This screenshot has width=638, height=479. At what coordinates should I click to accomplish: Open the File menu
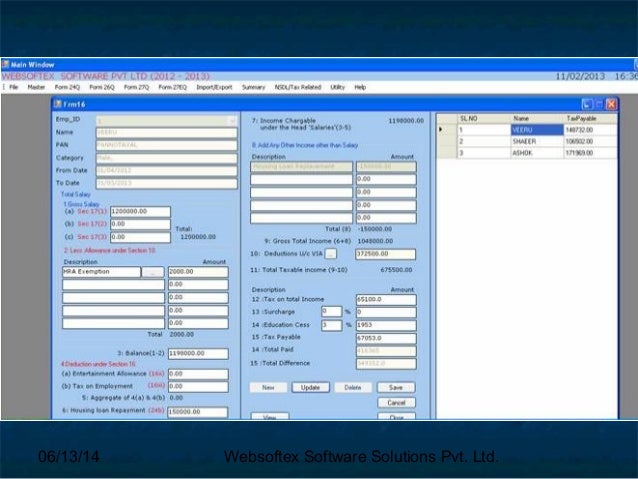click(14, 87)
